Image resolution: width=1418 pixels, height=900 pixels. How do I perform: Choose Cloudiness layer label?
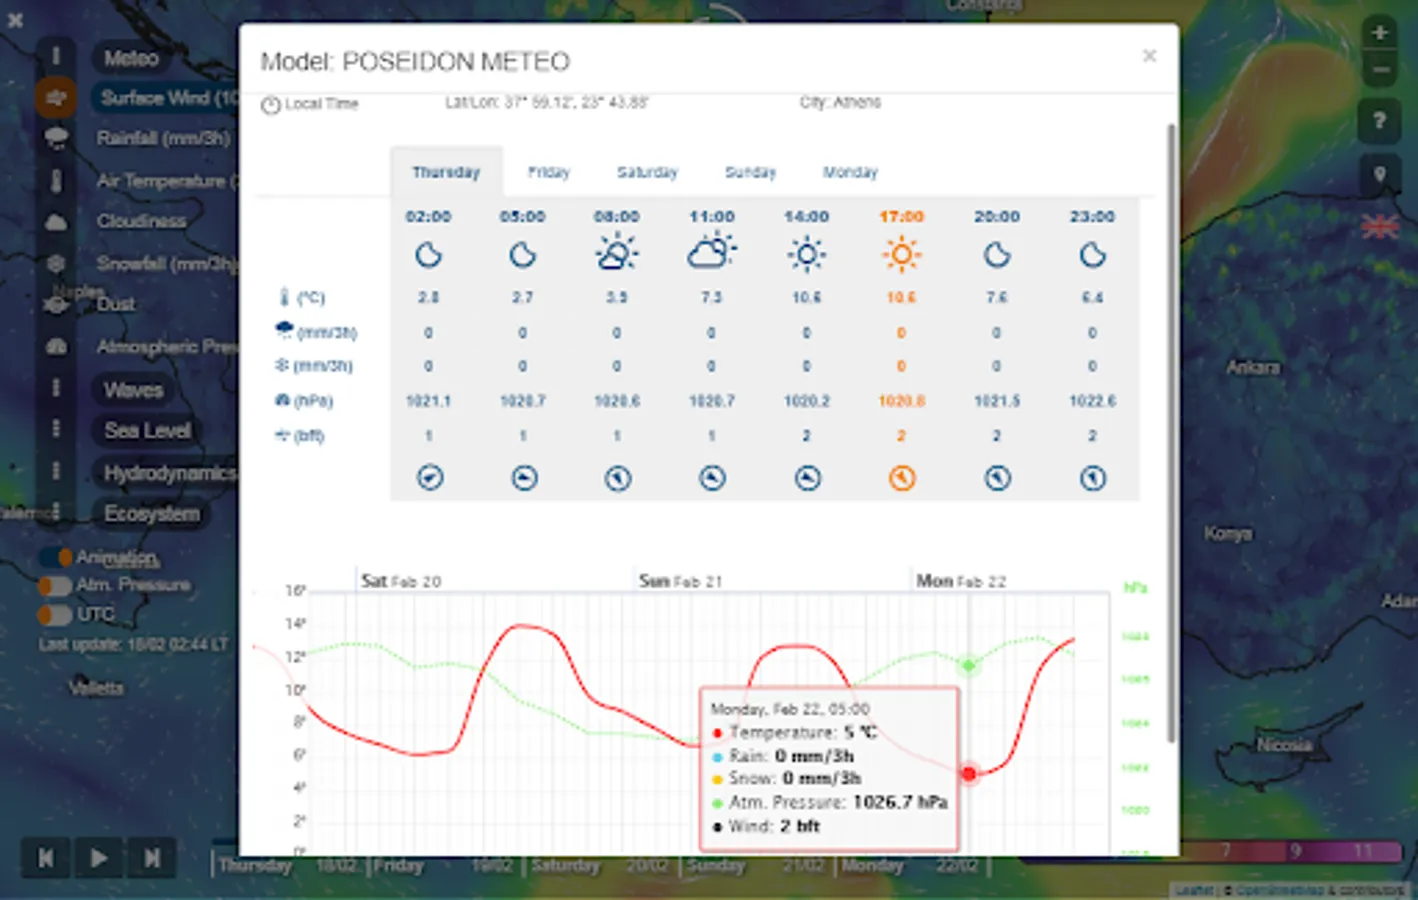(141, 221)
